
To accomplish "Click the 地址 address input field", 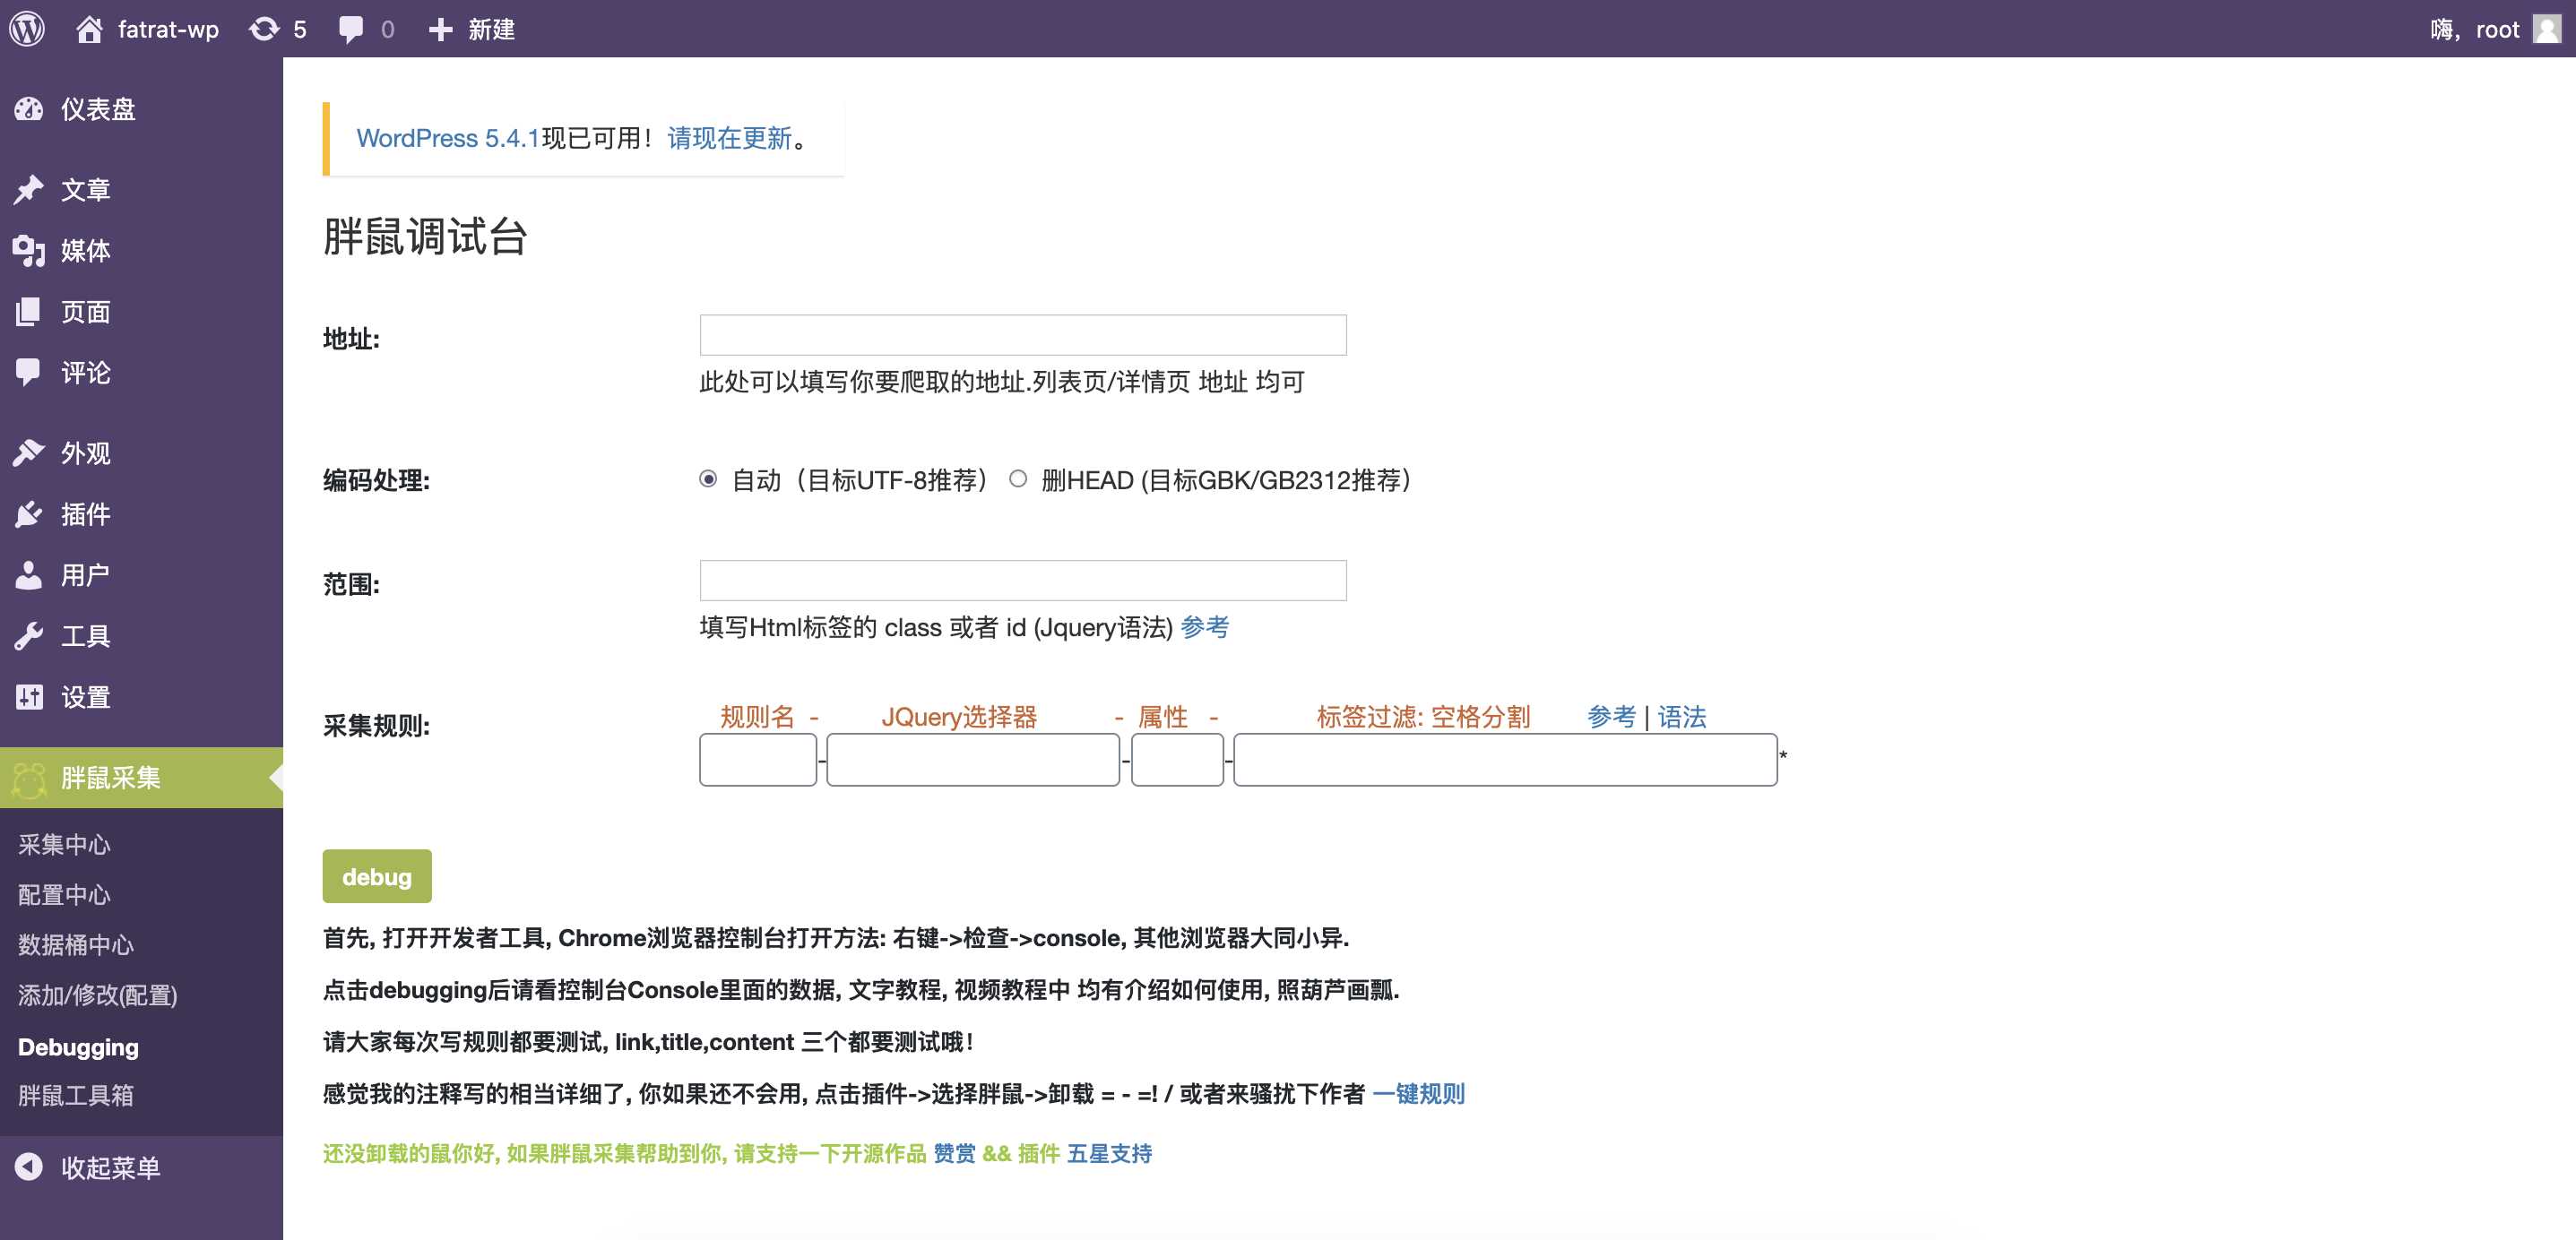I will pos(1021,335).
